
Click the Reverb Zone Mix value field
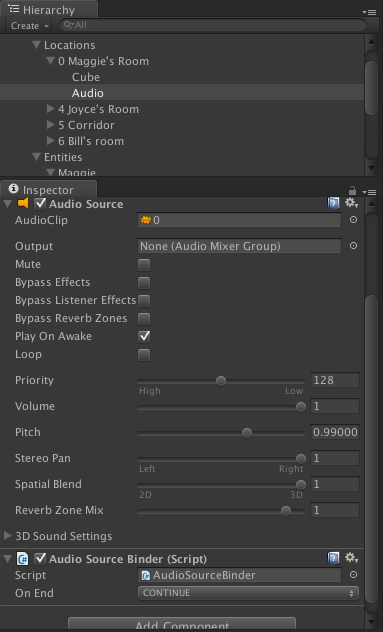coord(335,510)
